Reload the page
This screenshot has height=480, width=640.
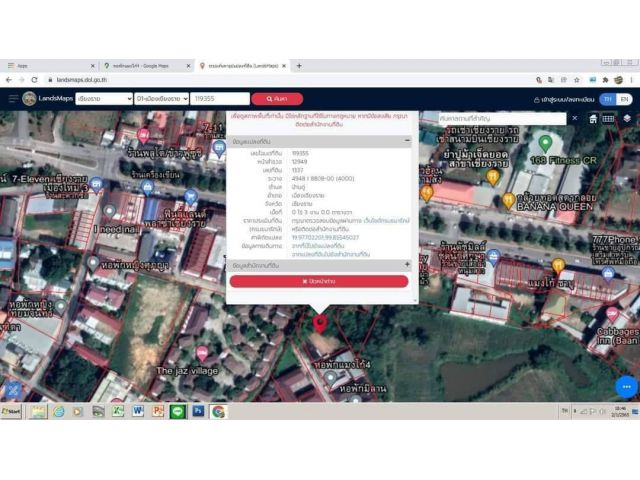click(34, 80)
